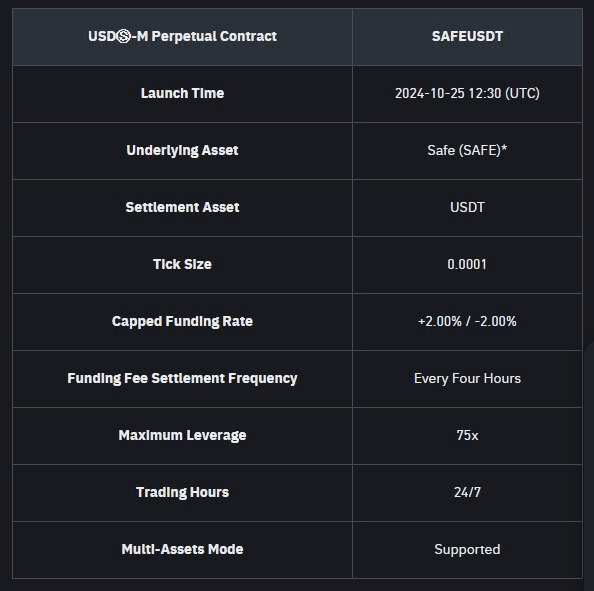Select the Funding Fee Settlement Frequency label
Image resolution: width=594 pixels, height=591 pixels.
pos(183,378)
